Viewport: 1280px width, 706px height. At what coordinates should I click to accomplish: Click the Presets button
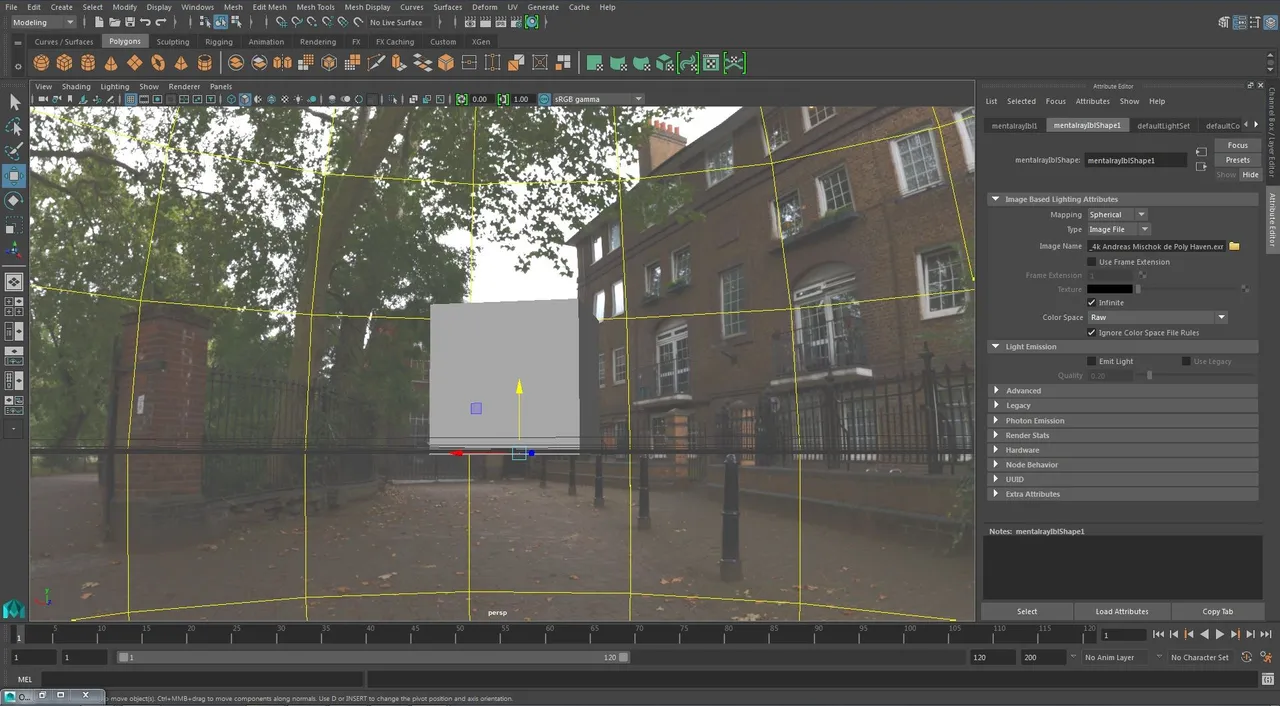(1238, 160)
